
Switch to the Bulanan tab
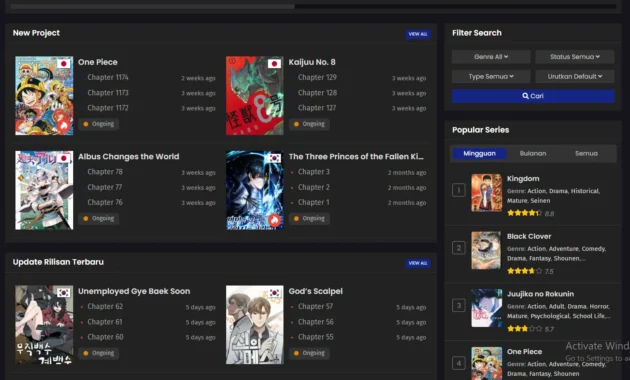pos(533,153)
